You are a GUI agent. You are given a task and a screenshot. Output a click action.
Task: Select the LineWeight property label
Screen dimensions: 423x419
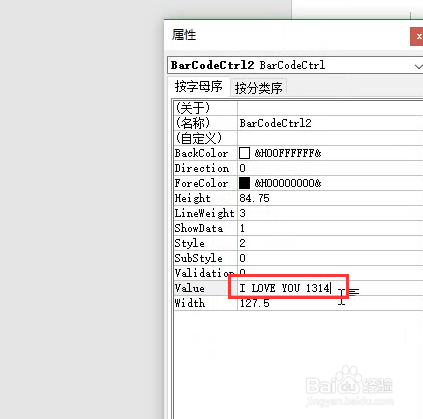tap(204, 213)
